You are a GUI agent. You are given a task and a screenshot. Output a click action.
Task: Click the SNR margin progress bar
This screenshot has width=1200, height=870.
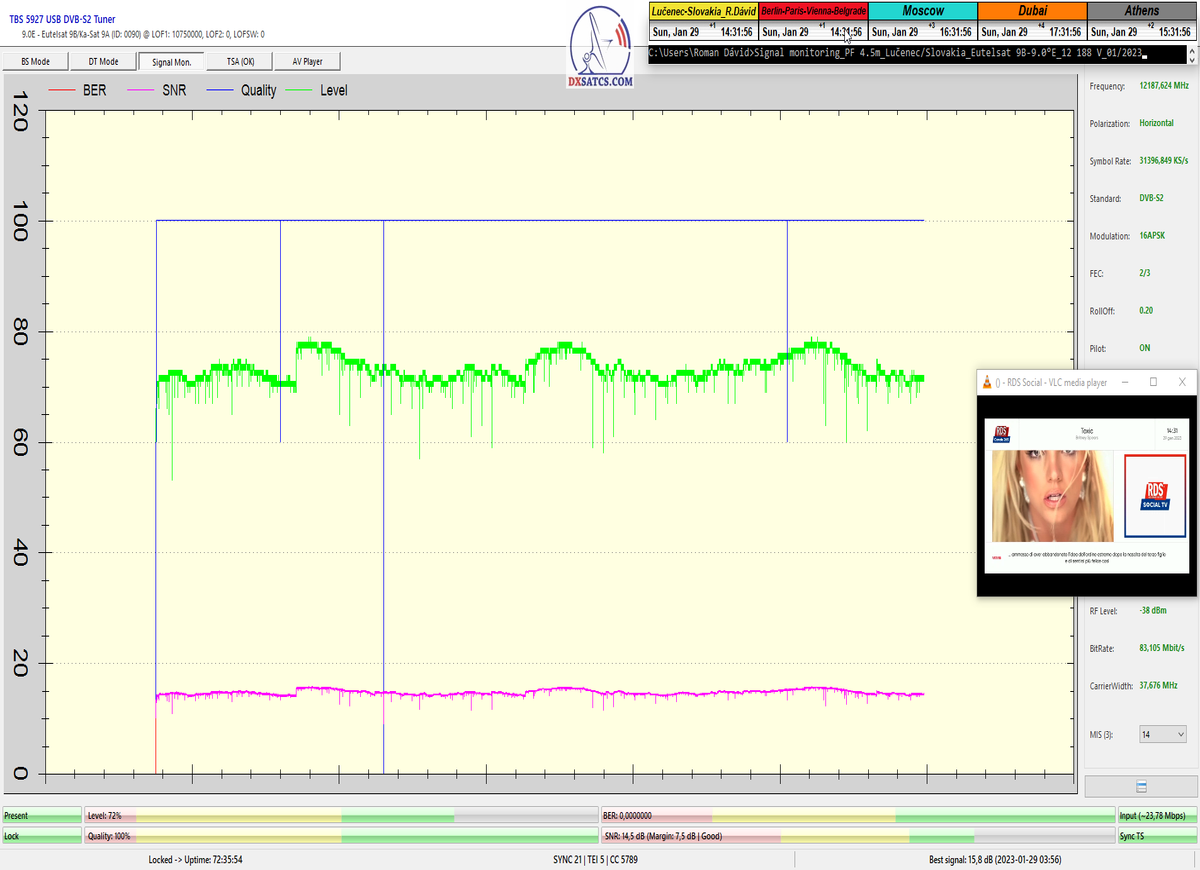[x=857, y=835]
